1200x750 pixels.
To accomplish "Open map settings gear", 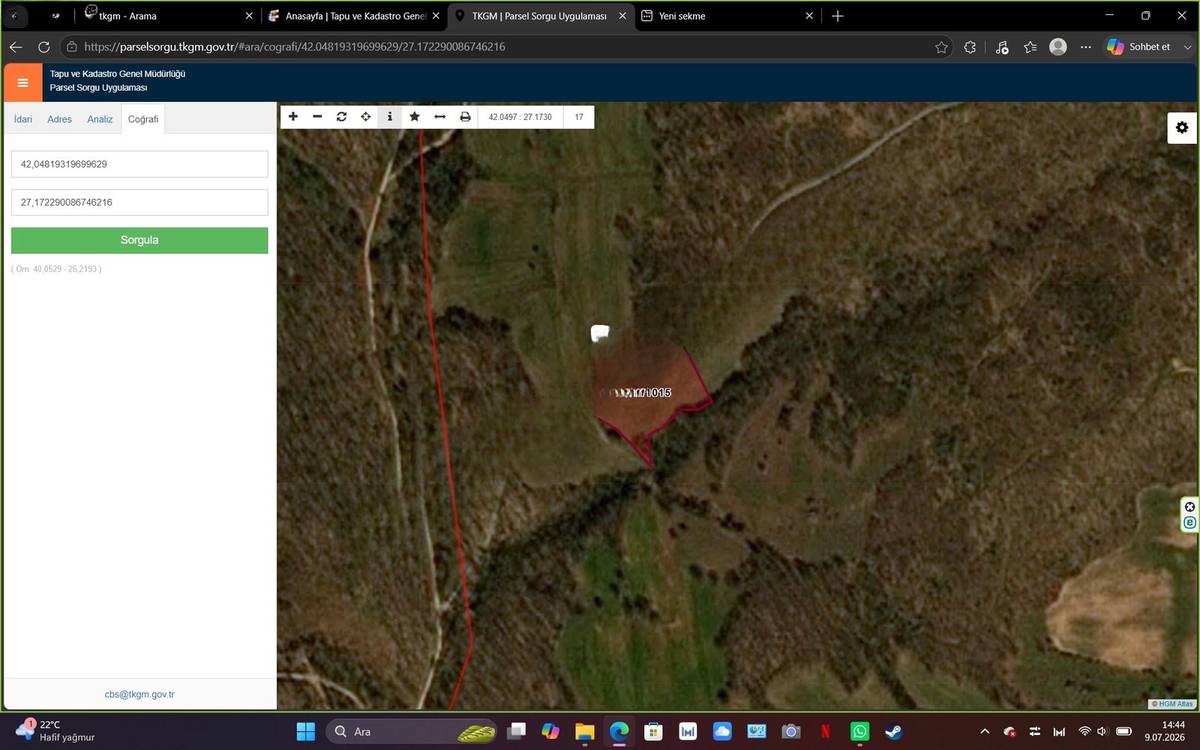I will pos(1182,127).
